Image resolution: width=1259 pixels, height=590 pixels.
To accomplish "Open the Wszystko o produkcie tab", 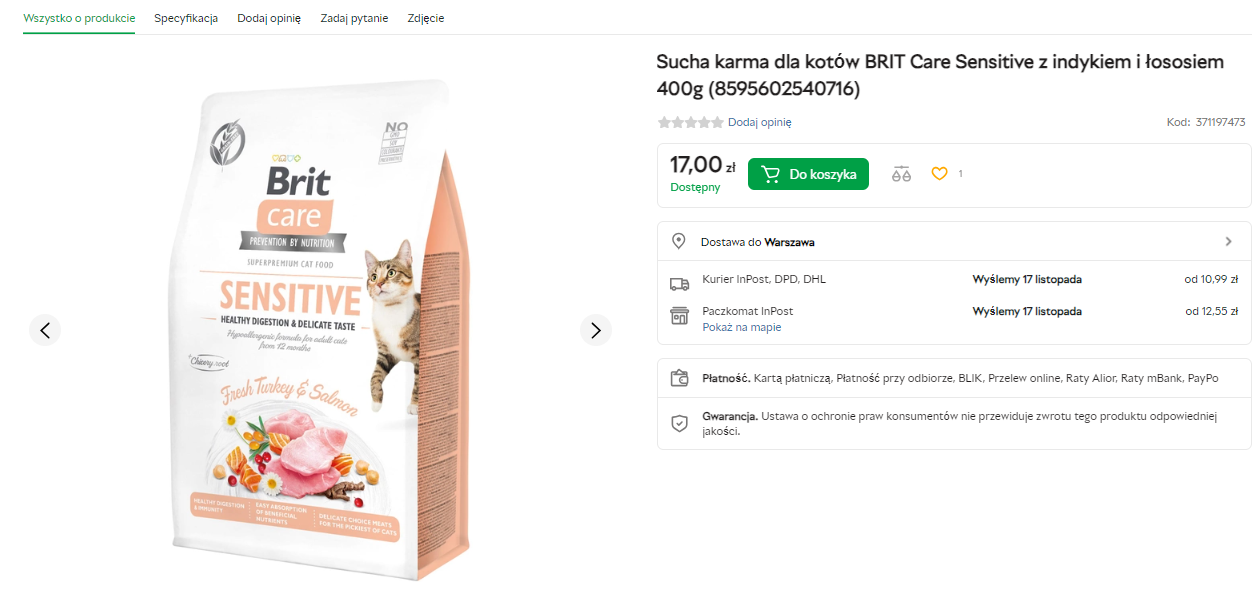I will [x=79, y=18].
